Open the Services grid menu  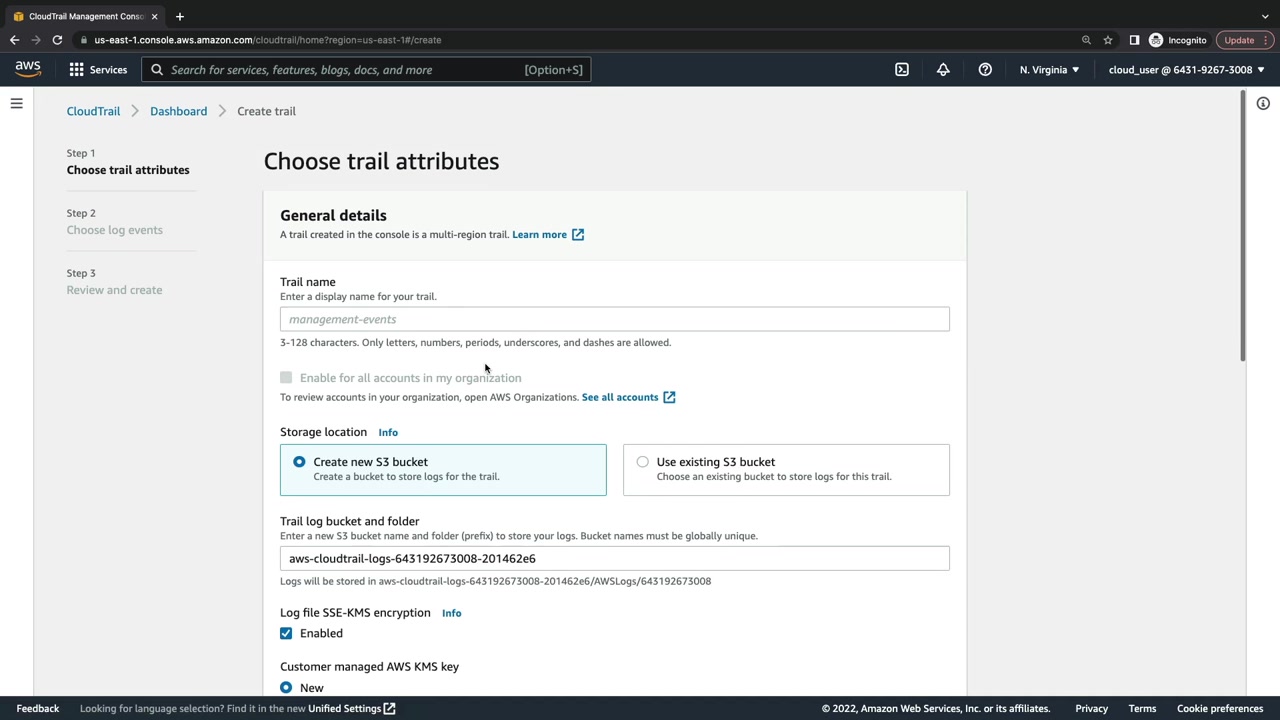pyautogui.click(x=98, y=70)
